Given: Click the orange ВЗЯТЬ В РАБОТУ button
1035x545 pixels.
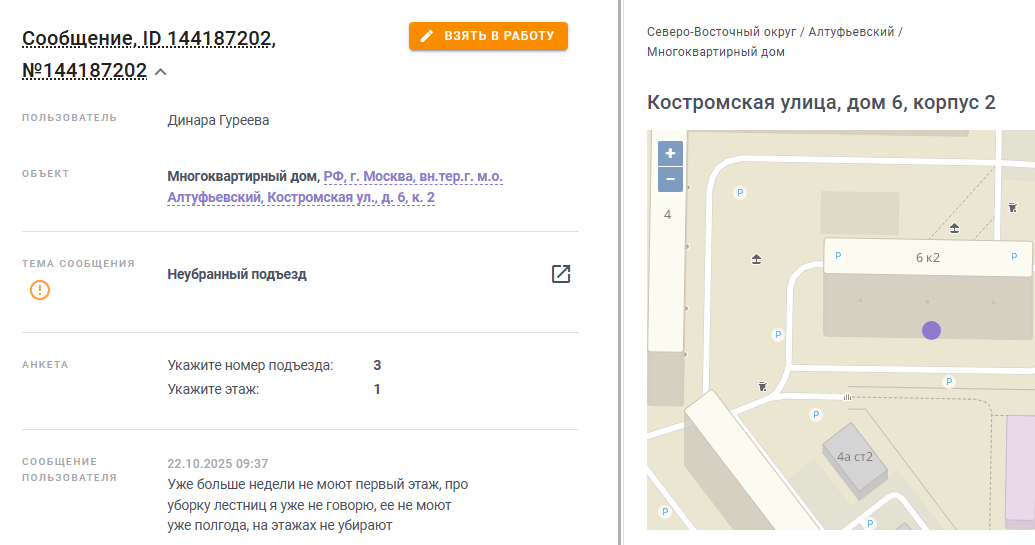Looking at the screenshot, I should (488, 36).
